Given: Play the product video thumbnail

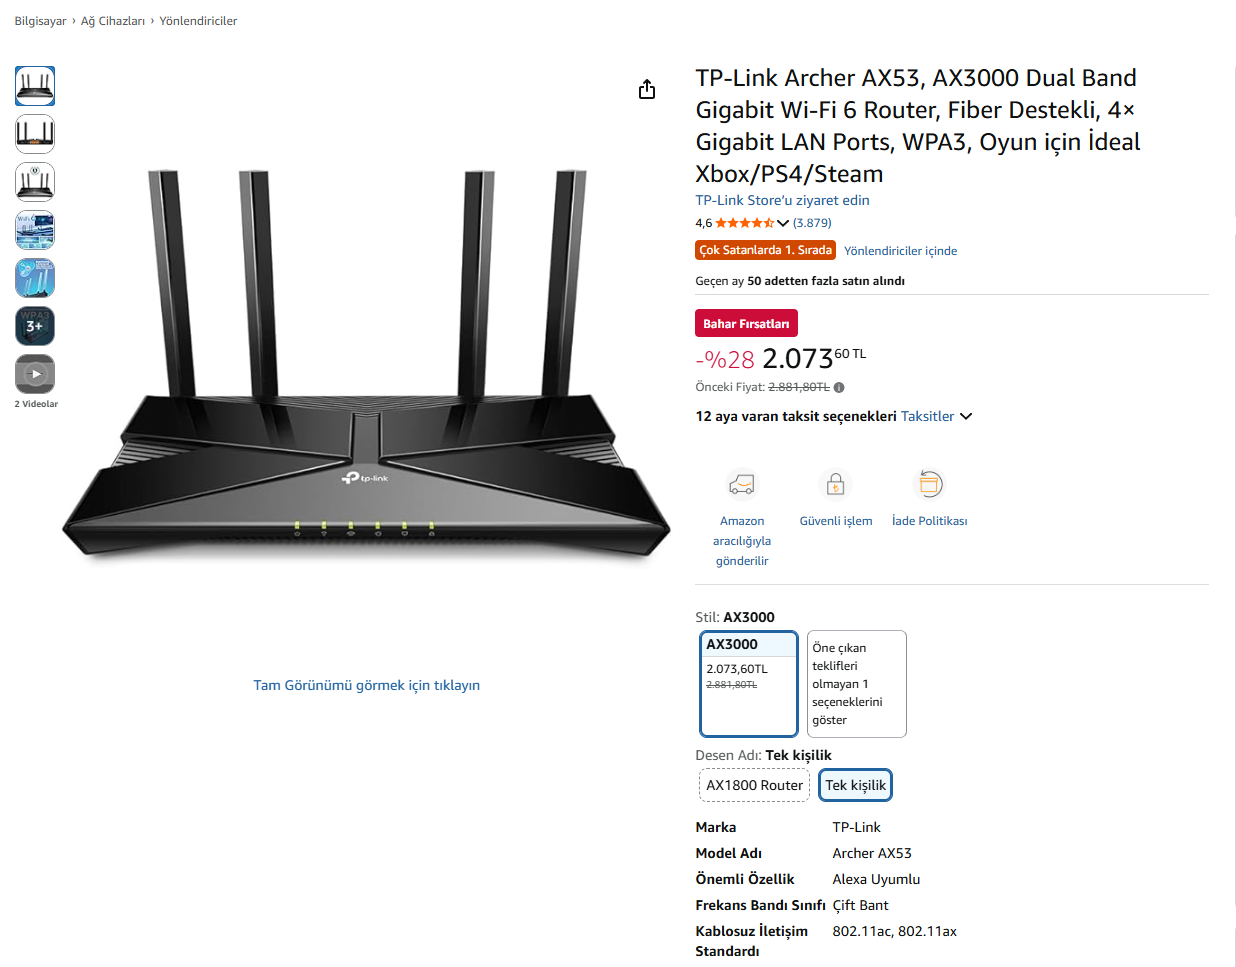Looking at the screenshot, I should point(35,374).
